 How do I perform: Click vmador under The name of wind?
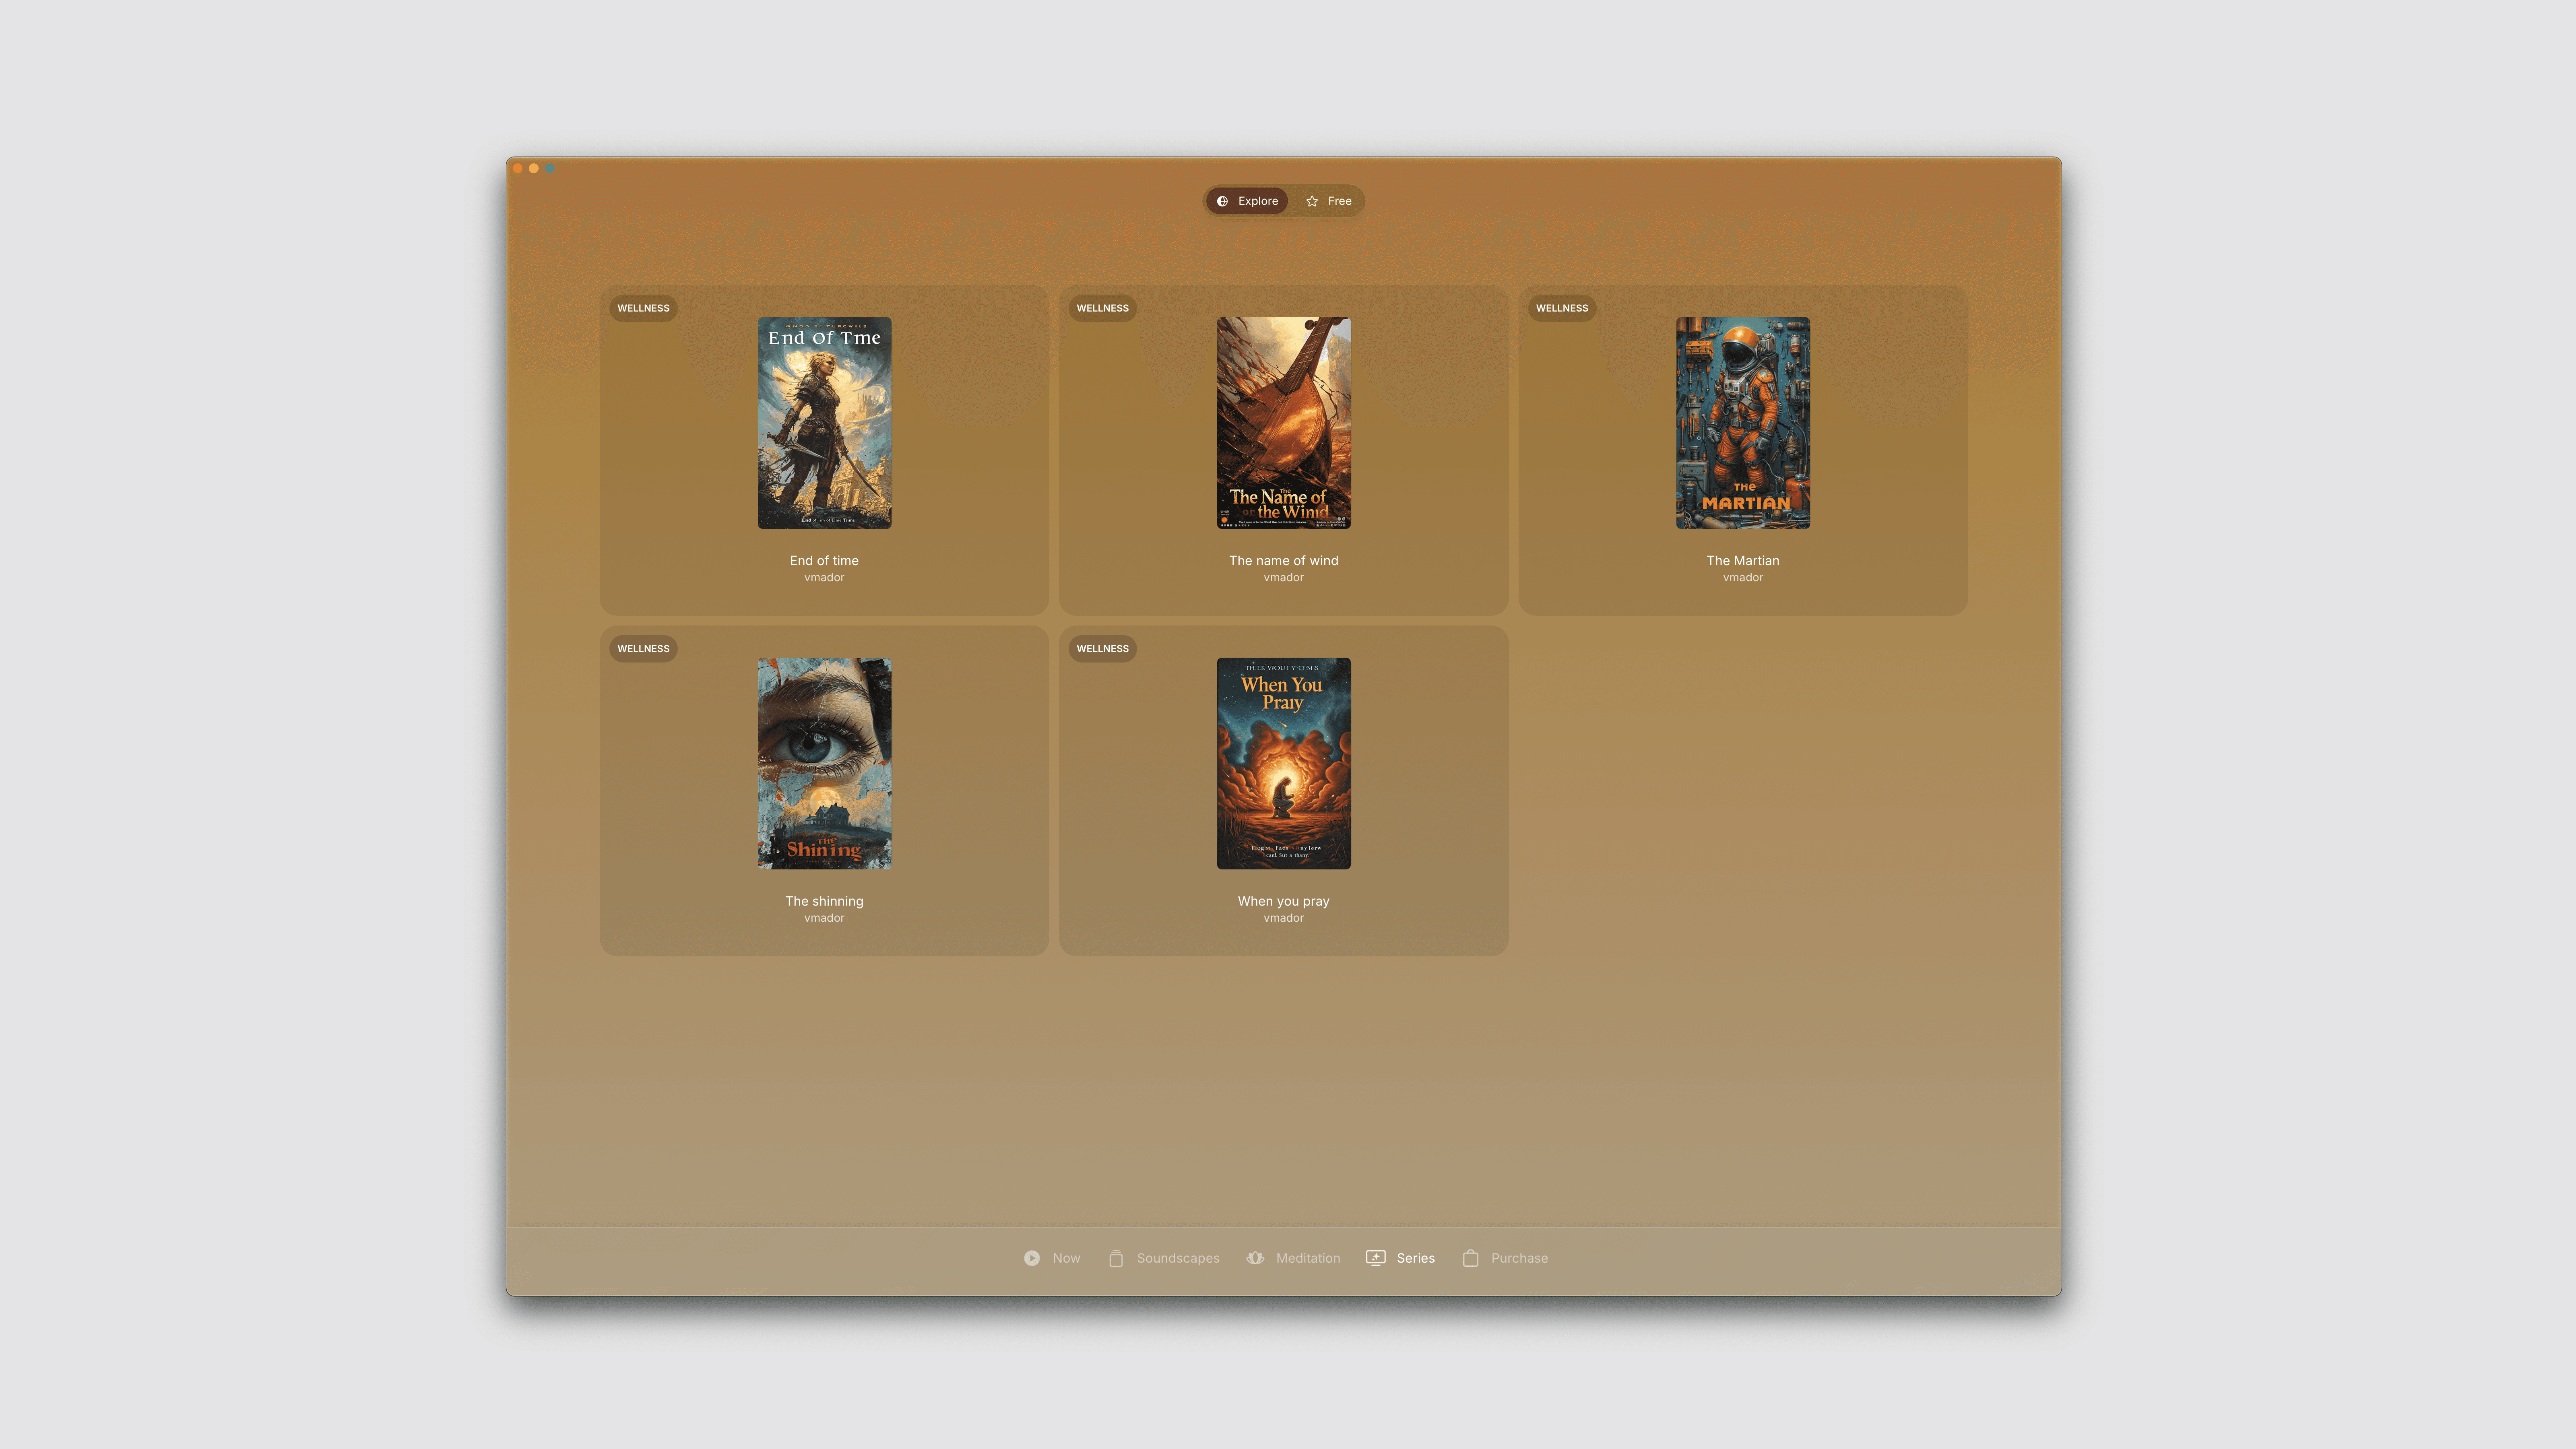[x=1283, y=578]
